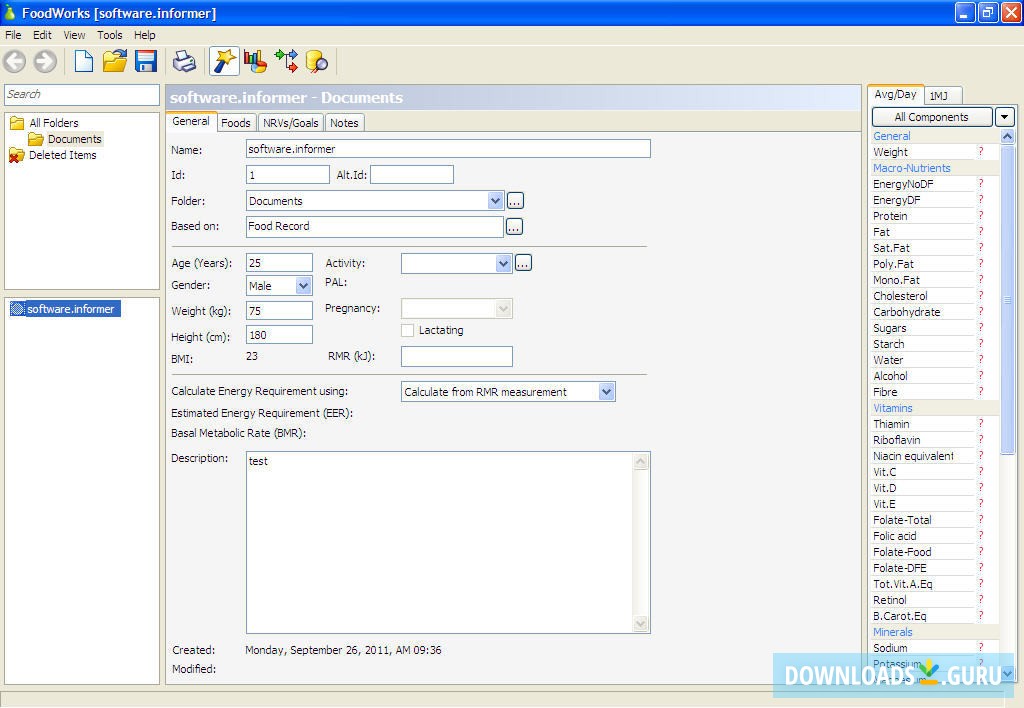Open the NRVs/Goals tab
Viewport: 1024px width, 708px height.
(x=291, y=123)
